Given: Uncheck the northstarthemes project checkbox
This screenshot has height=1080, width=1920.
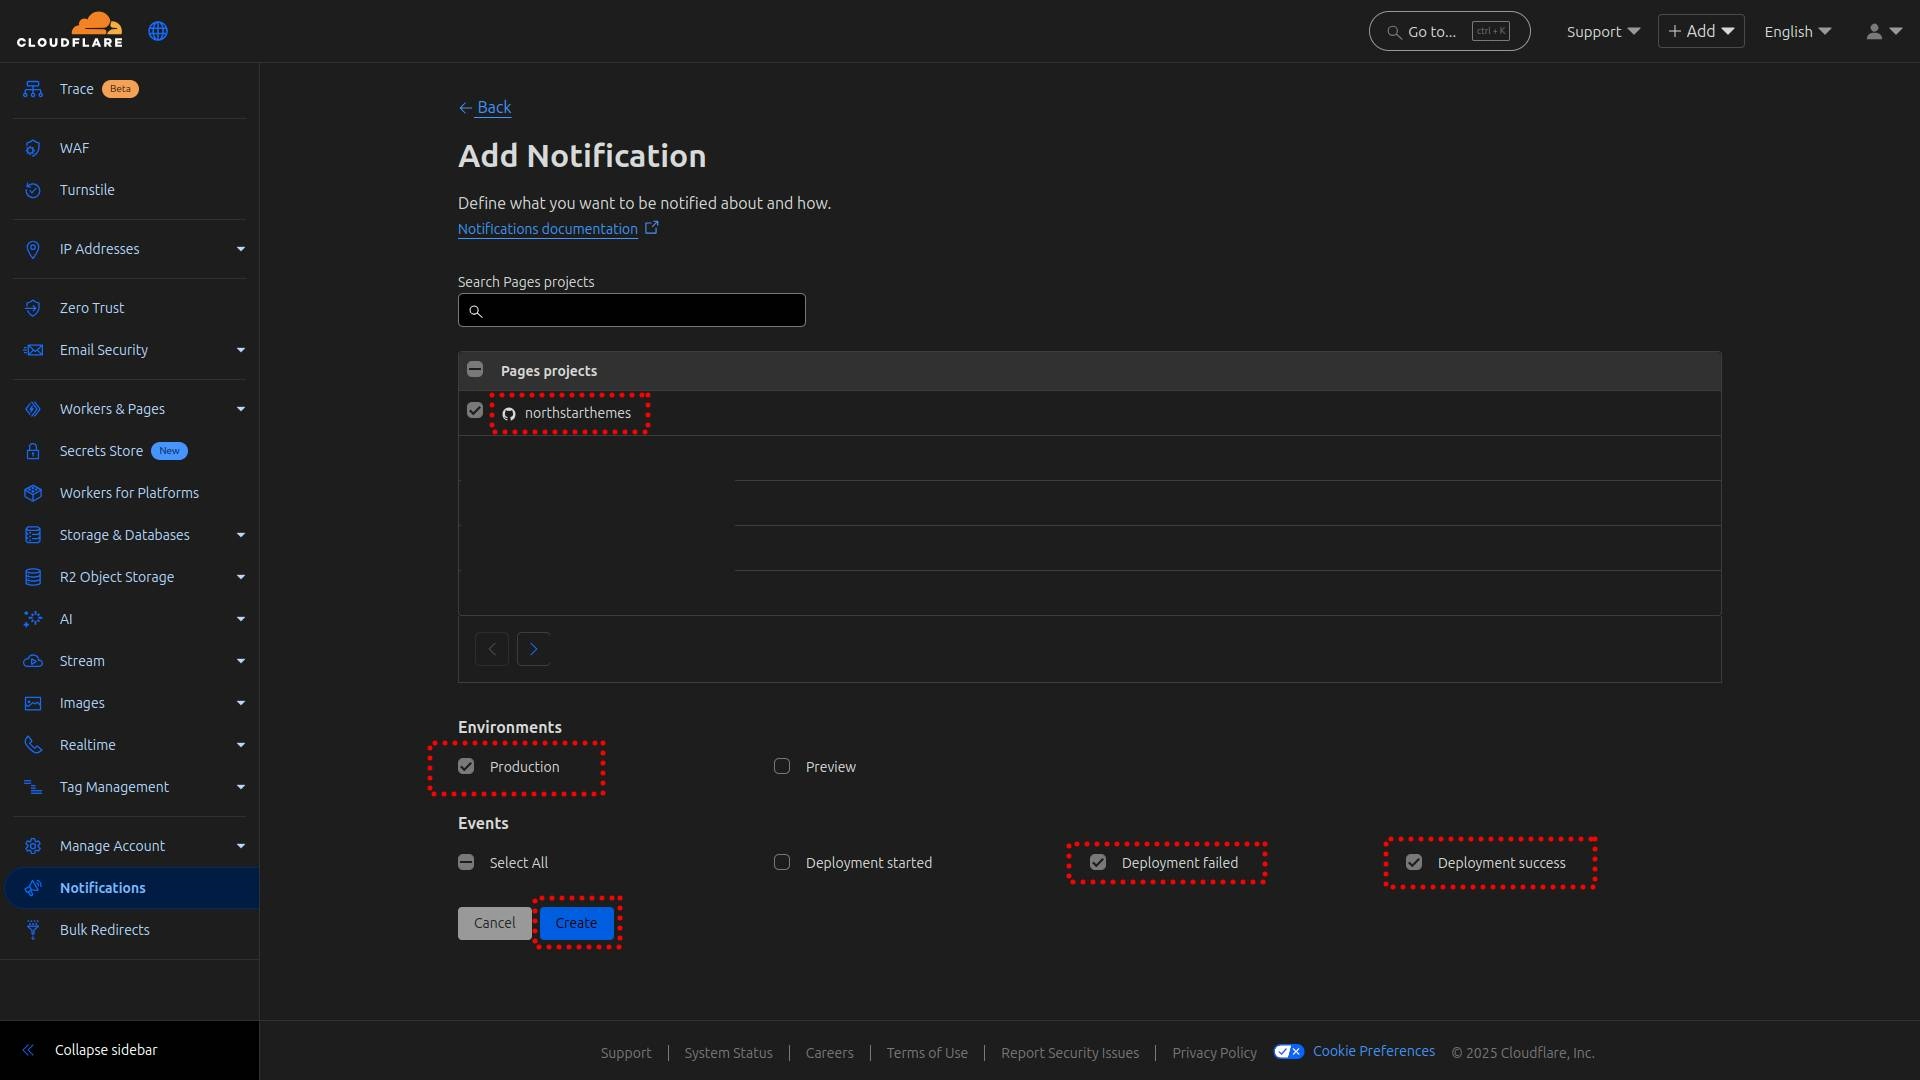Looking at the screenshot, I should (x=475, y=411).
